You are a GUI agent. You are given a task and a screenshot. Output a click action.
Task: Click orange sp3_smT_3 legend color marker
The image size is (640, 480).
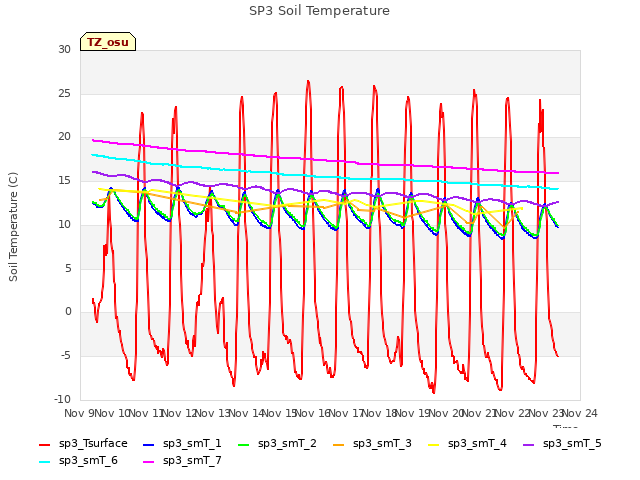coord(339,444)
